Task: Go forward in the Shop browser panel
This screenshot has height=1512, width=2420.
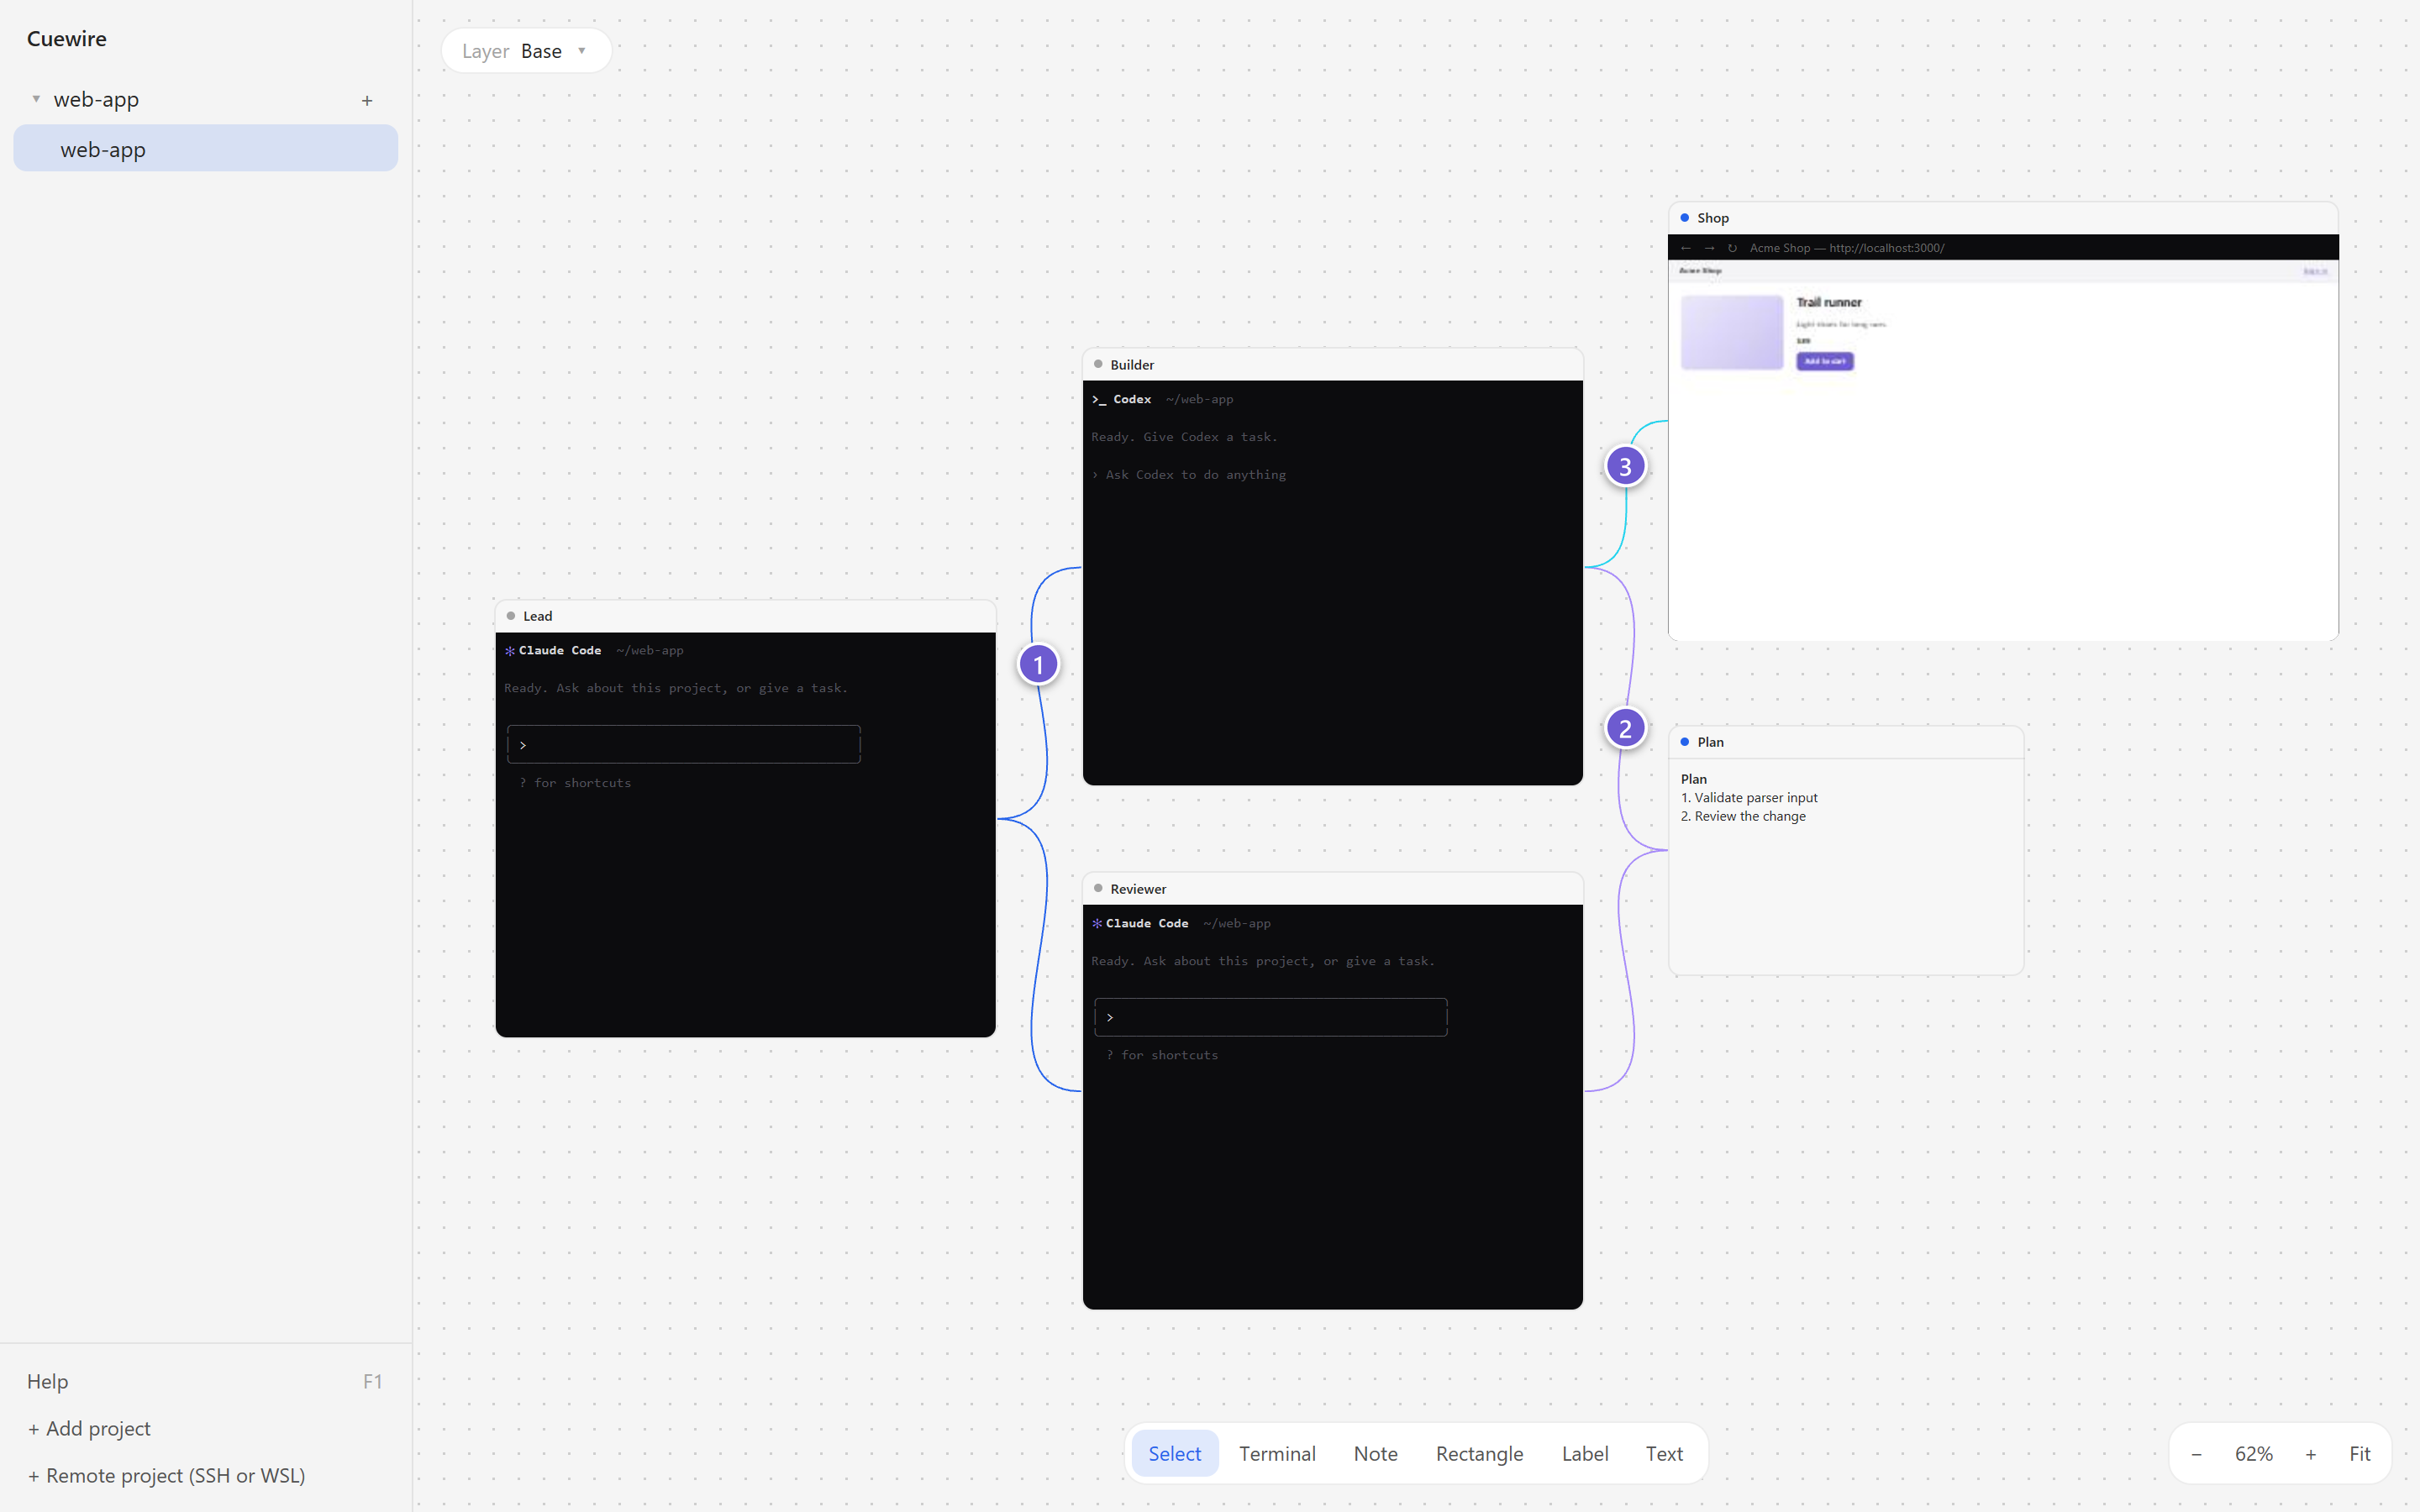Action: point(1709,248)
